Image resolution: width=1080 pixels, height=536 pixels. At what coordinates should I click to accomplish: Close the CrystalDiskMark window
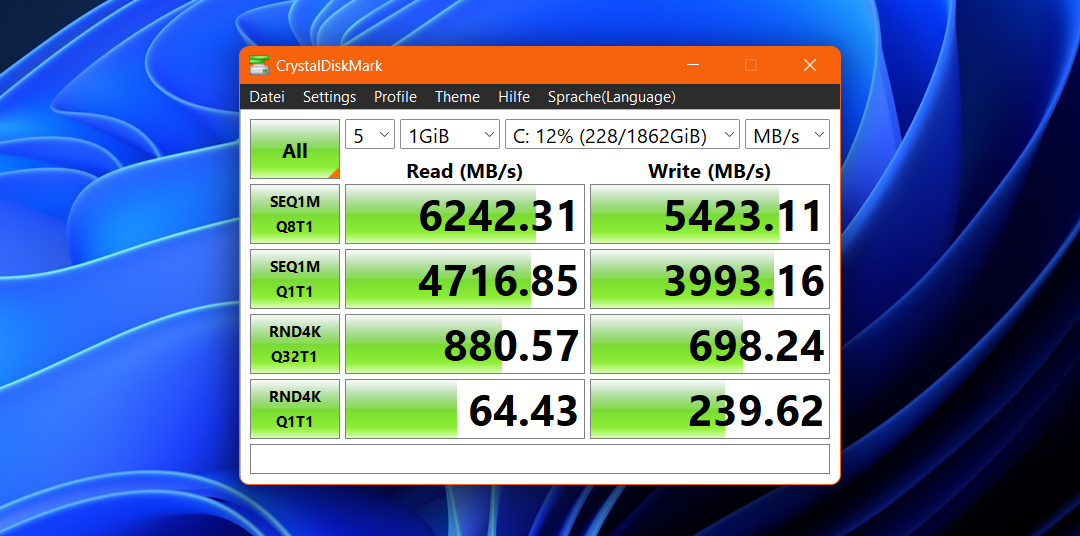coord(810,65)
